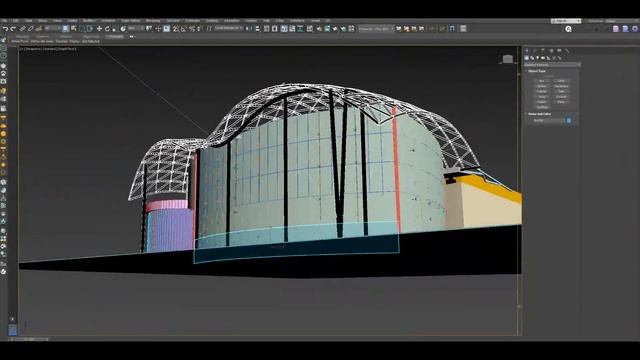Viewport: 640px width, 360px height.
Task: Click the Teapot primitive button
Action: 542,102
